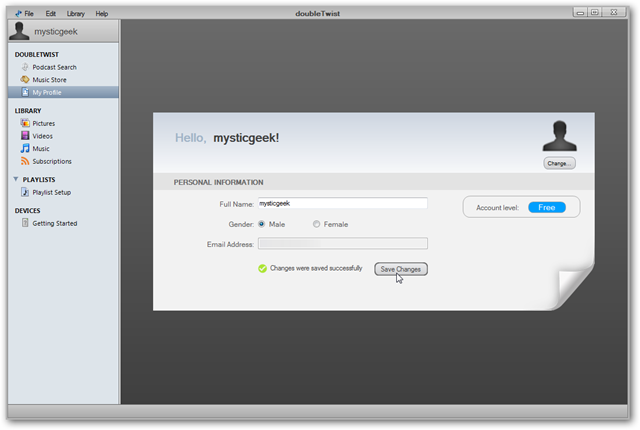Click into the Full Name field
The width and height of the screenshot is (640, 430).
(342, 203)
